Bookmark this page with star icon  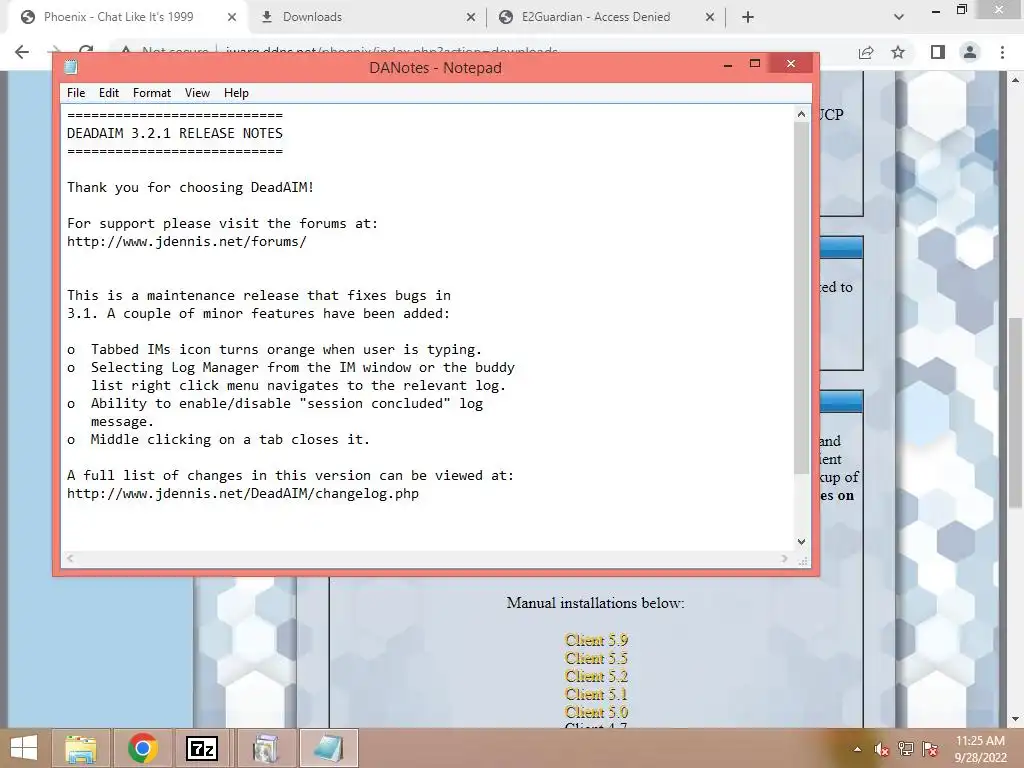pyautogui.click(x=899, y=52)
